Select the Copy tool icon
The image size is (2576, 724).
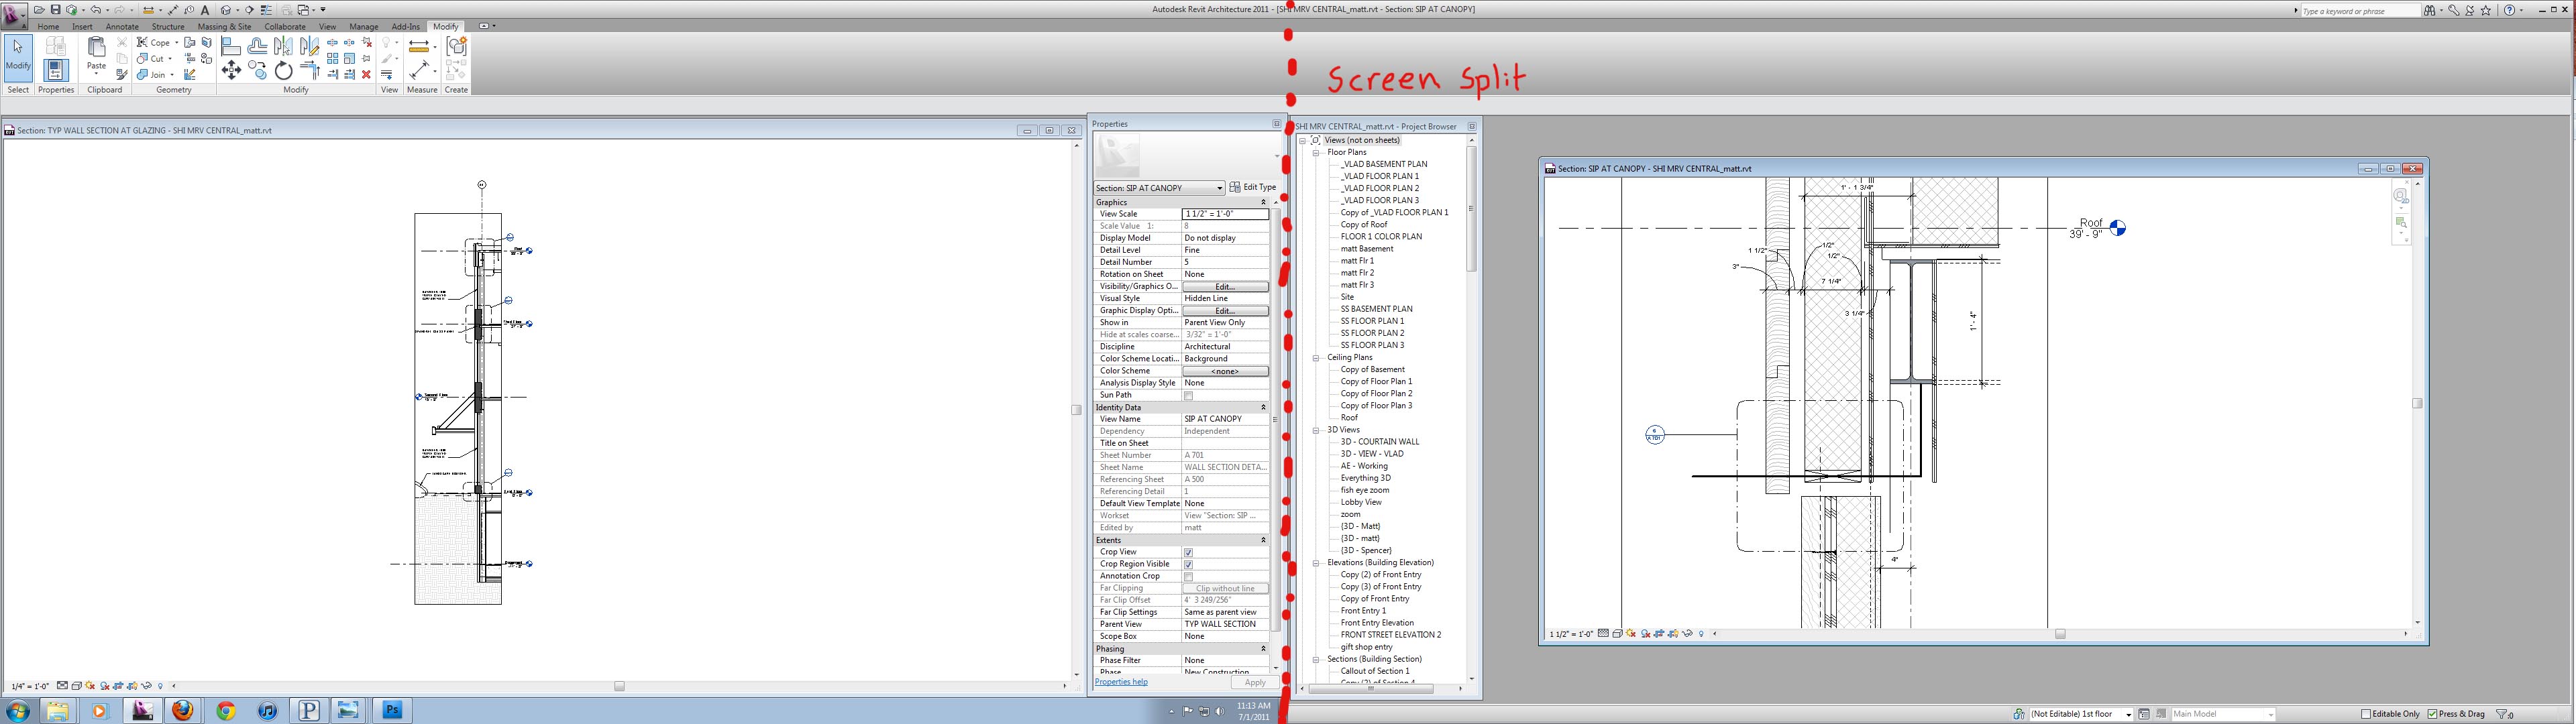point(258,70)
